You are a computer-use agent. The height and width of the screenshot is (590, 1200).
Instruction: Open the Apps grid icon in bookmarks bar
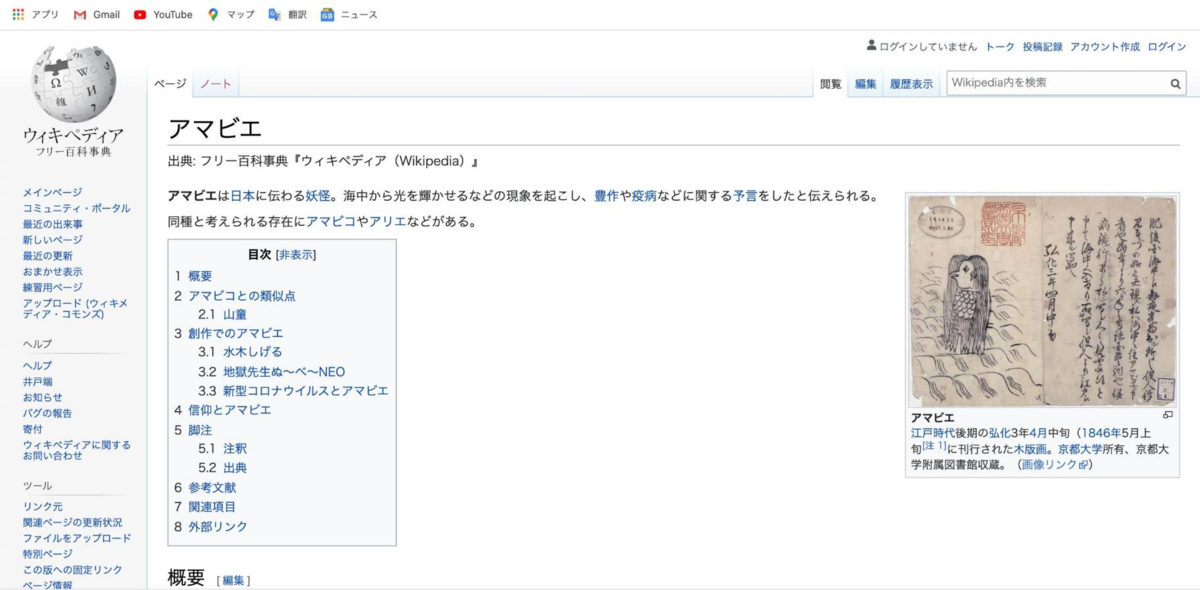[x=18, y=14]
